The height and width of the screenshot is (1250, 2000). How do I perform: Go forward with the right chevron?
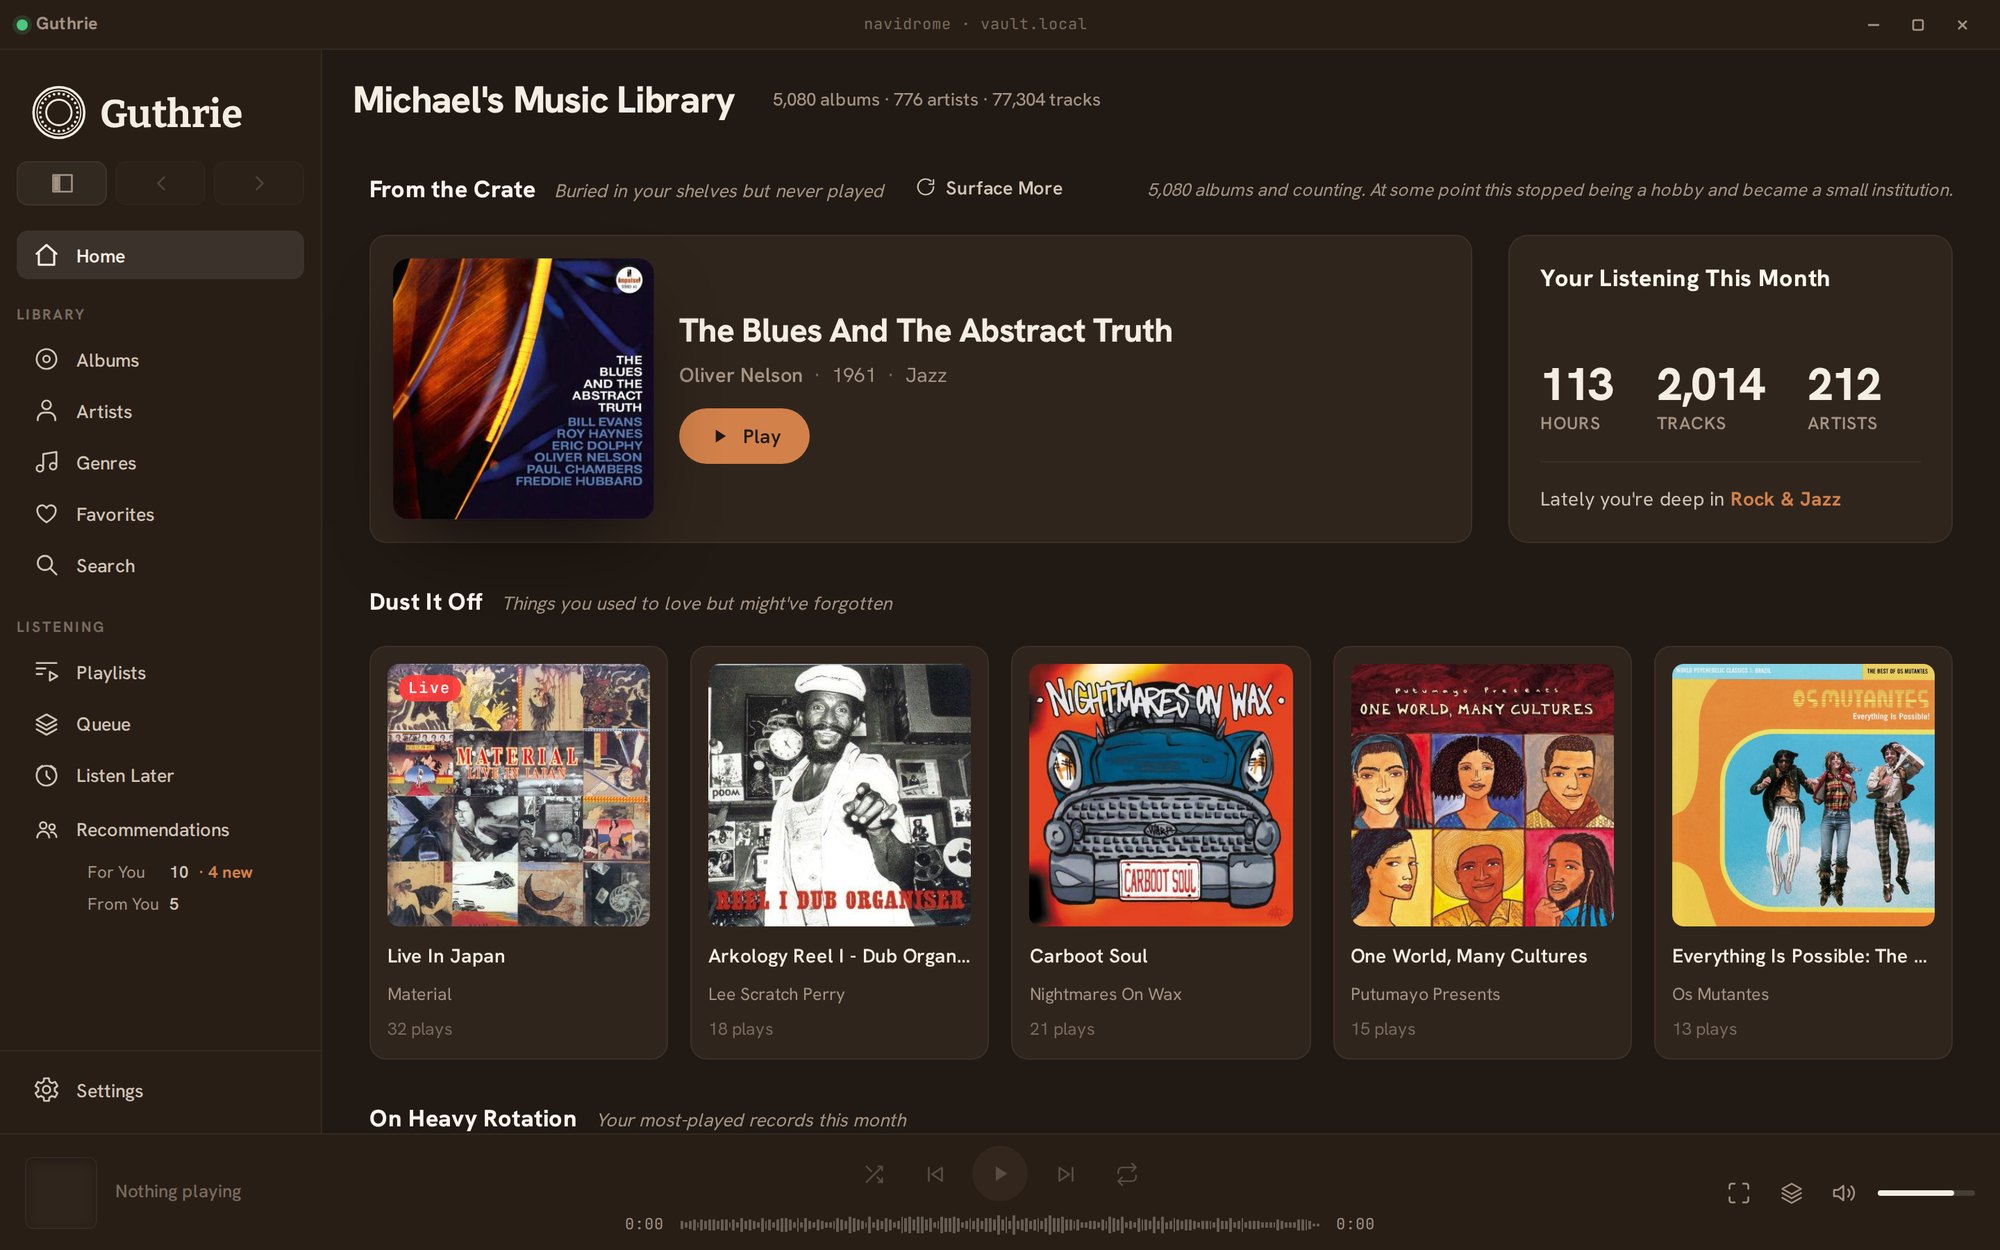259,183
